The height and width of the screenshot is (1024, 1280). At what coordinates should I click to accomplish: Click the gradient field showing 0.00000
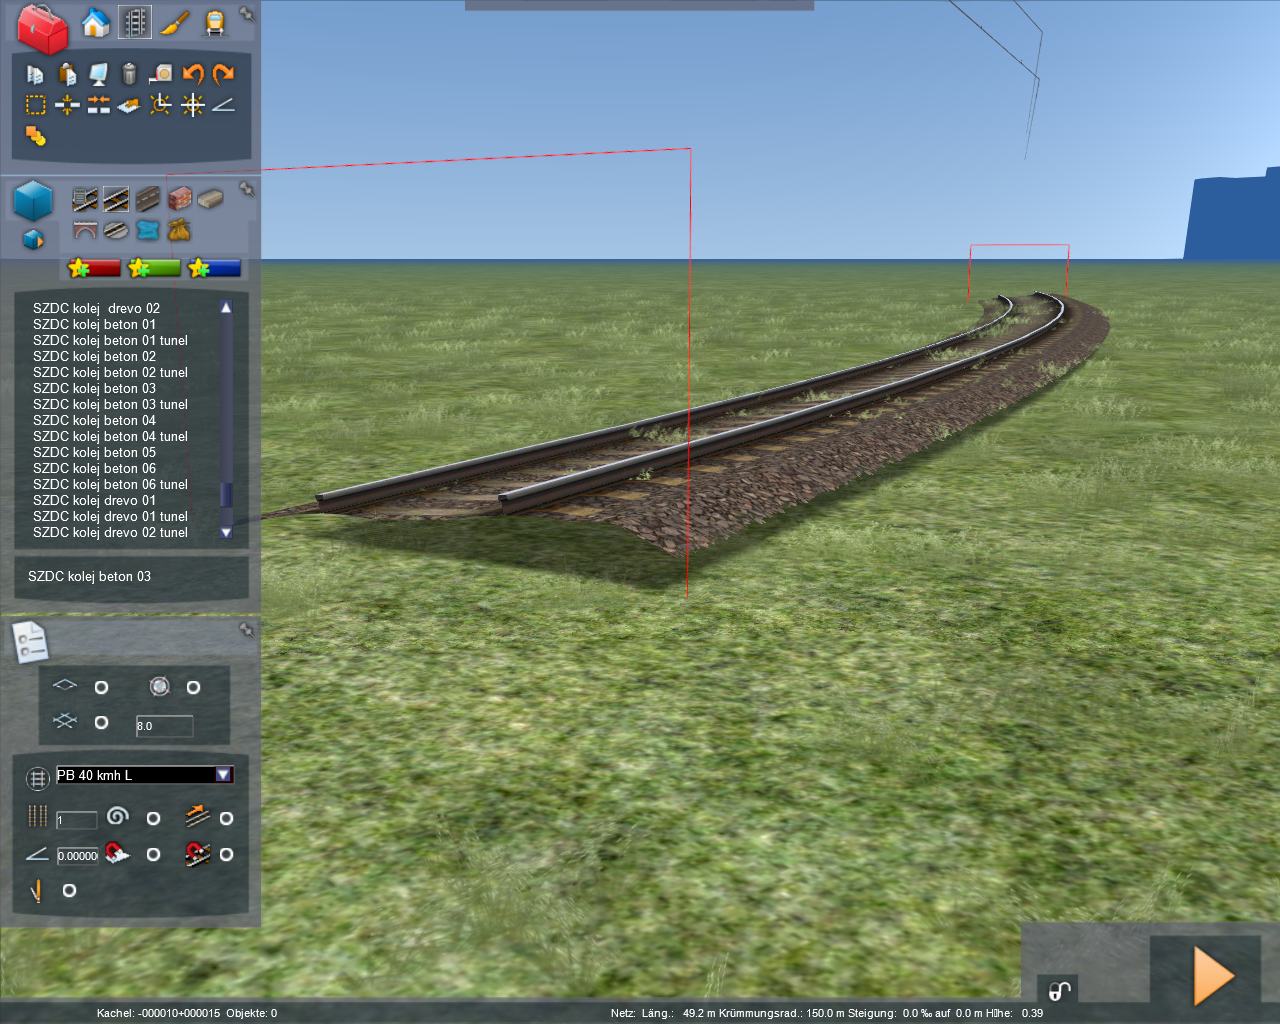77,855
